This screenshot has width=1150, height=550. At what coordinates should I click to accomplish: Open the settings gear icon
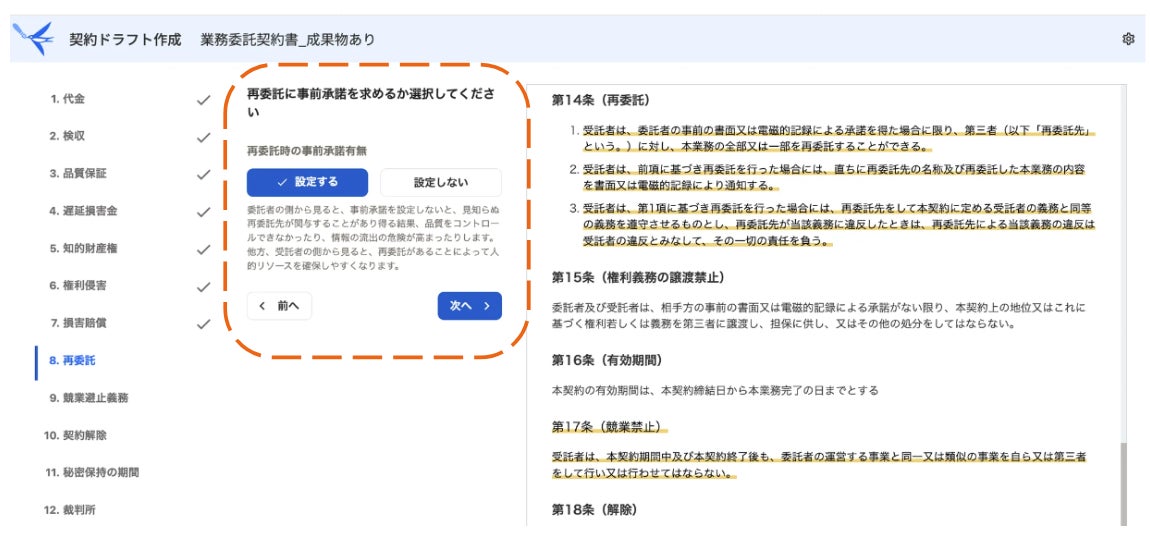[x=1128, y=39]
